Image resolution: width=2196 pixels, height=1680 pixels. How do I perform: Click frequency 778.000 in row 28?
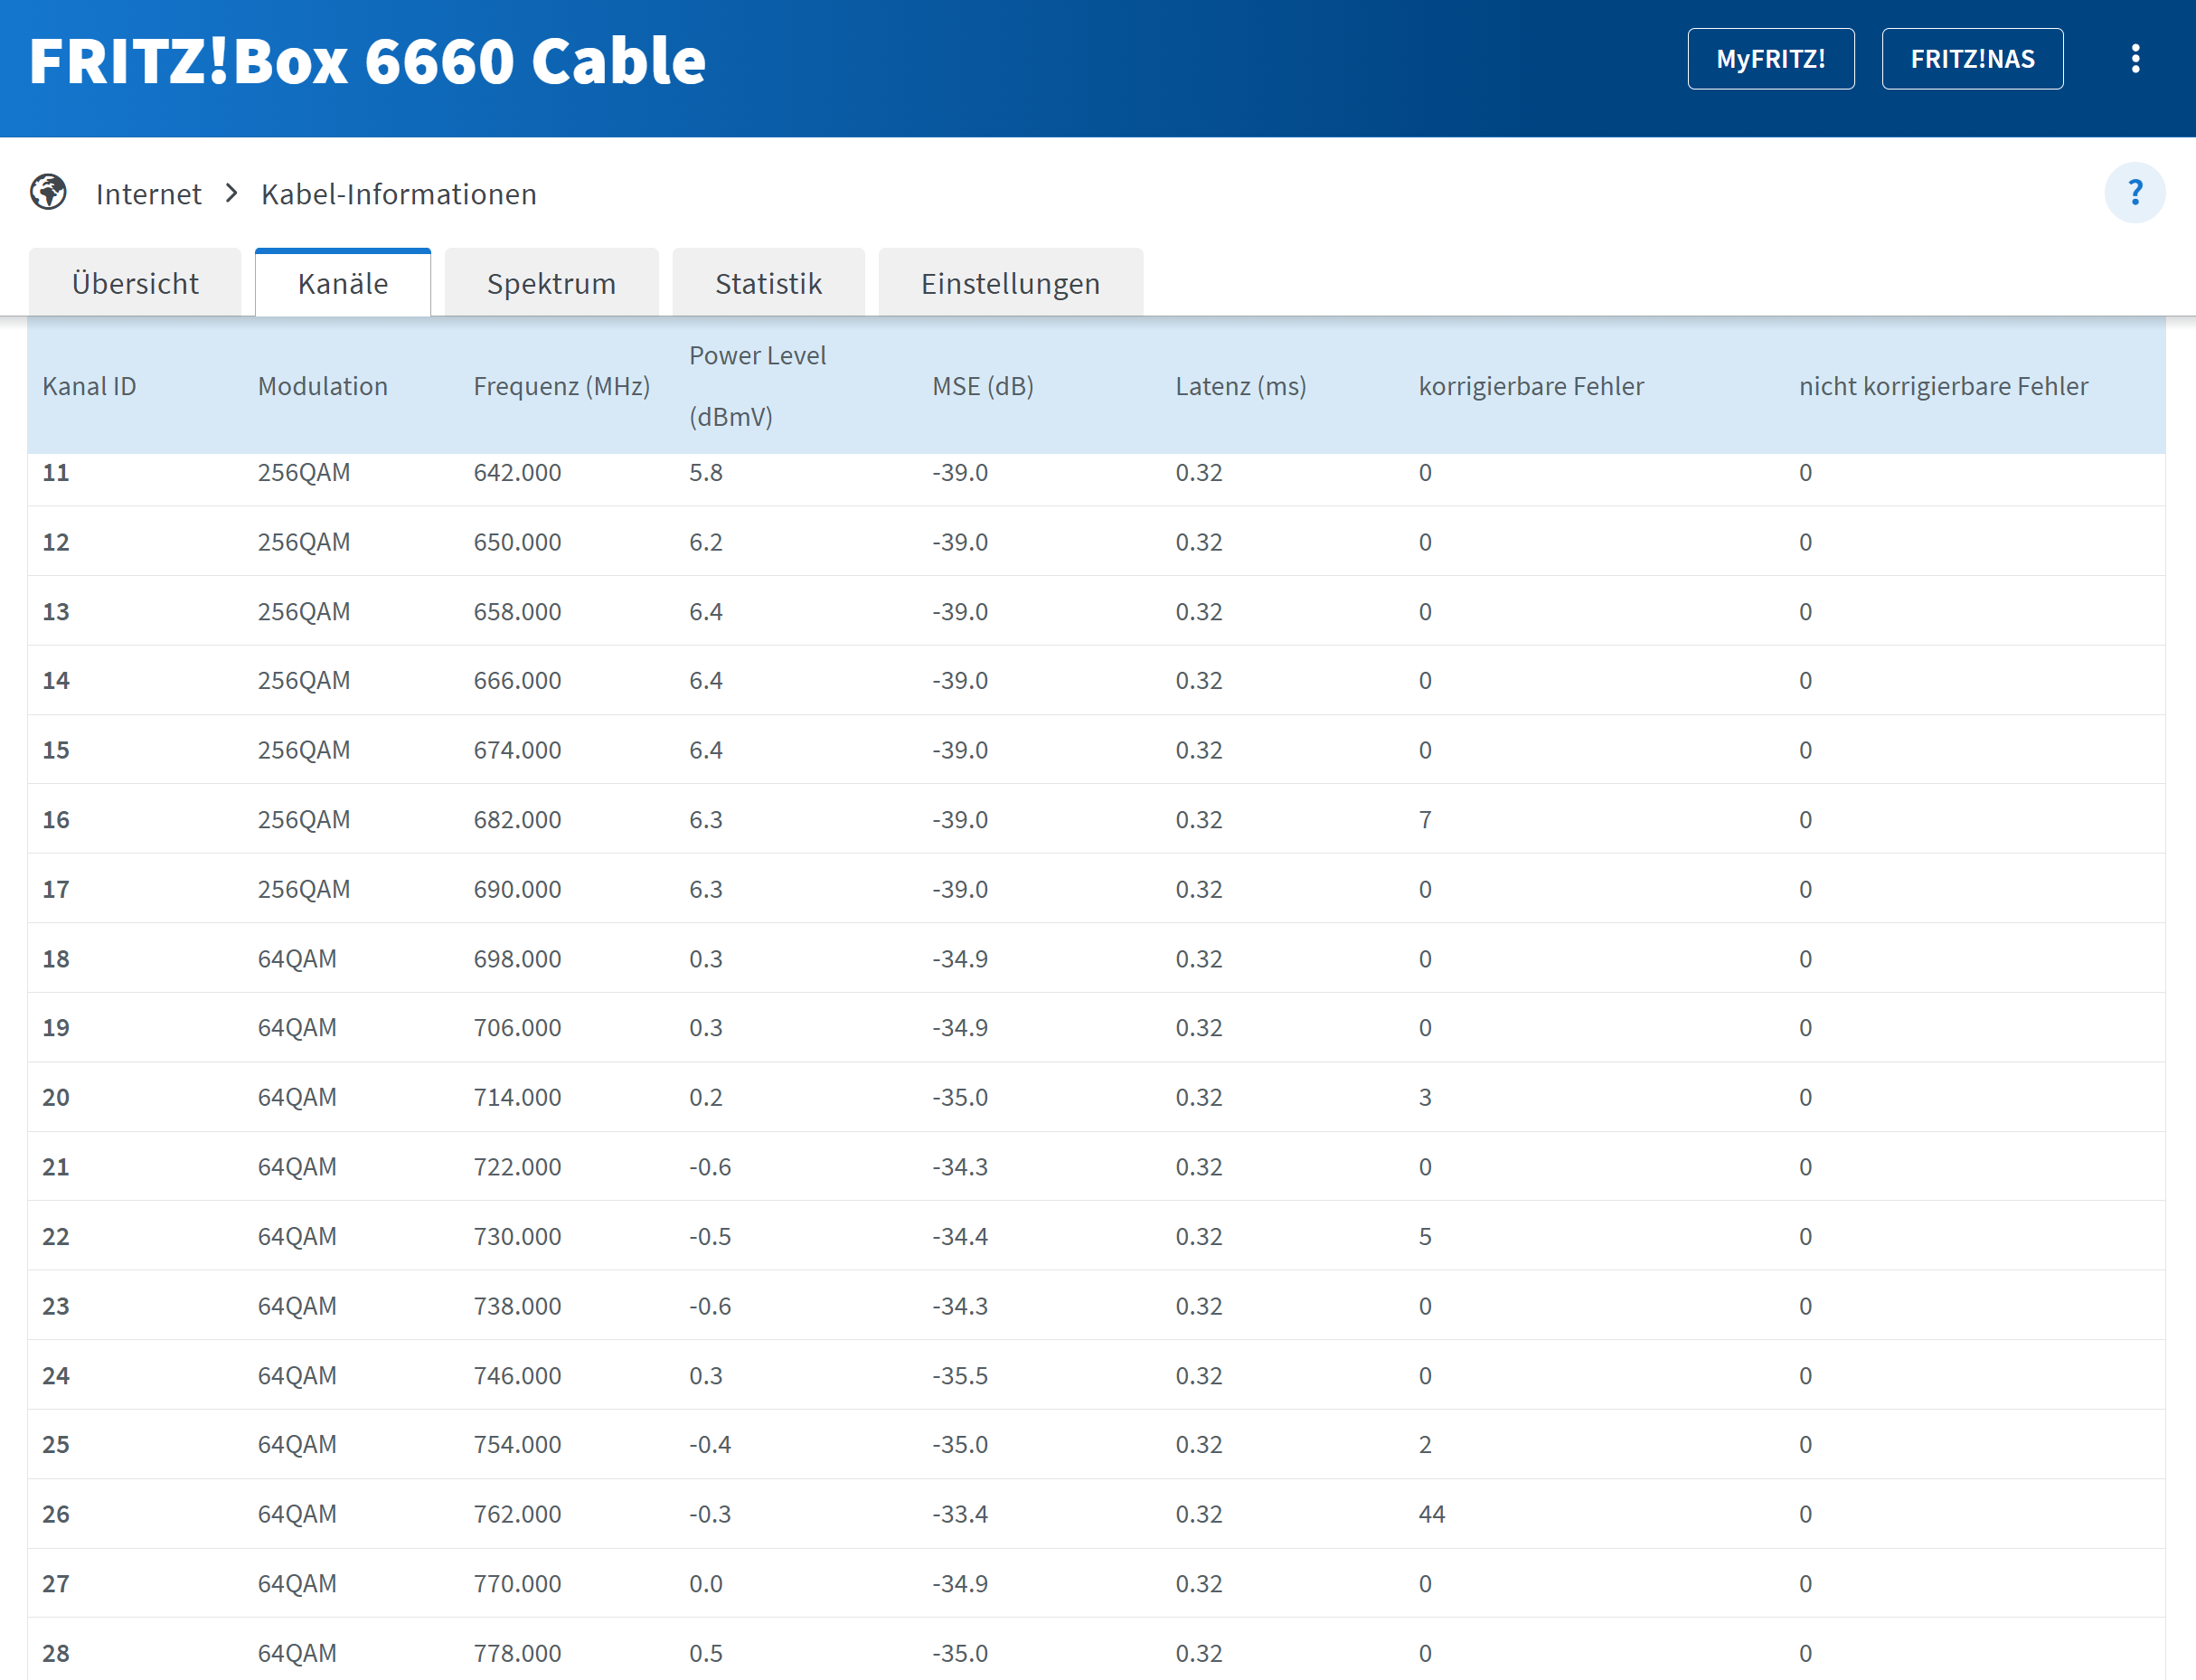click(x=517, y=1653)
